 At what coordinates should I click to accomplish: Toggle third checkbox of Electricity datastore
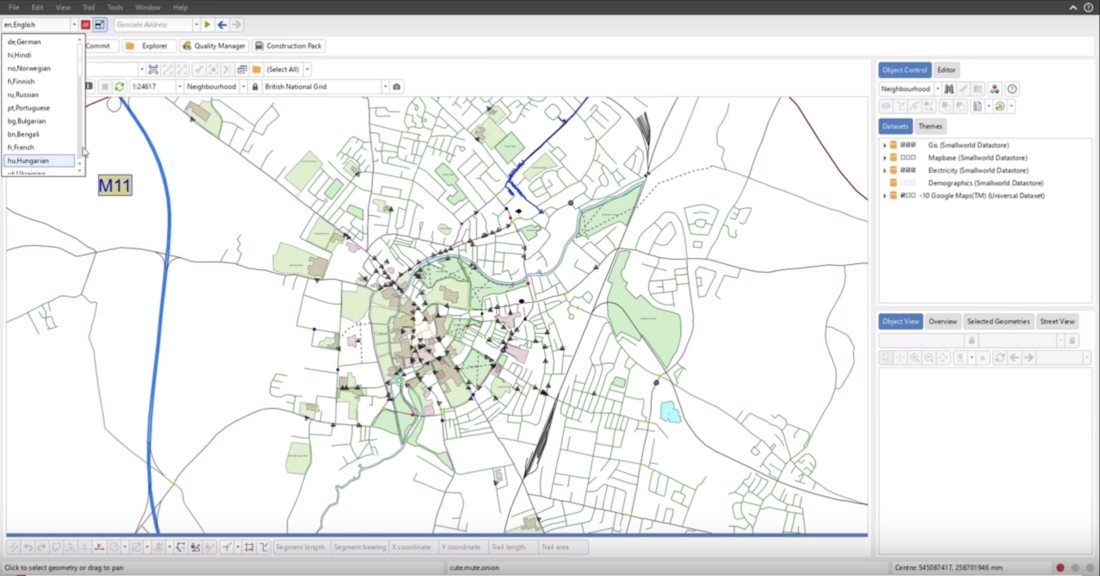[913, 170]
